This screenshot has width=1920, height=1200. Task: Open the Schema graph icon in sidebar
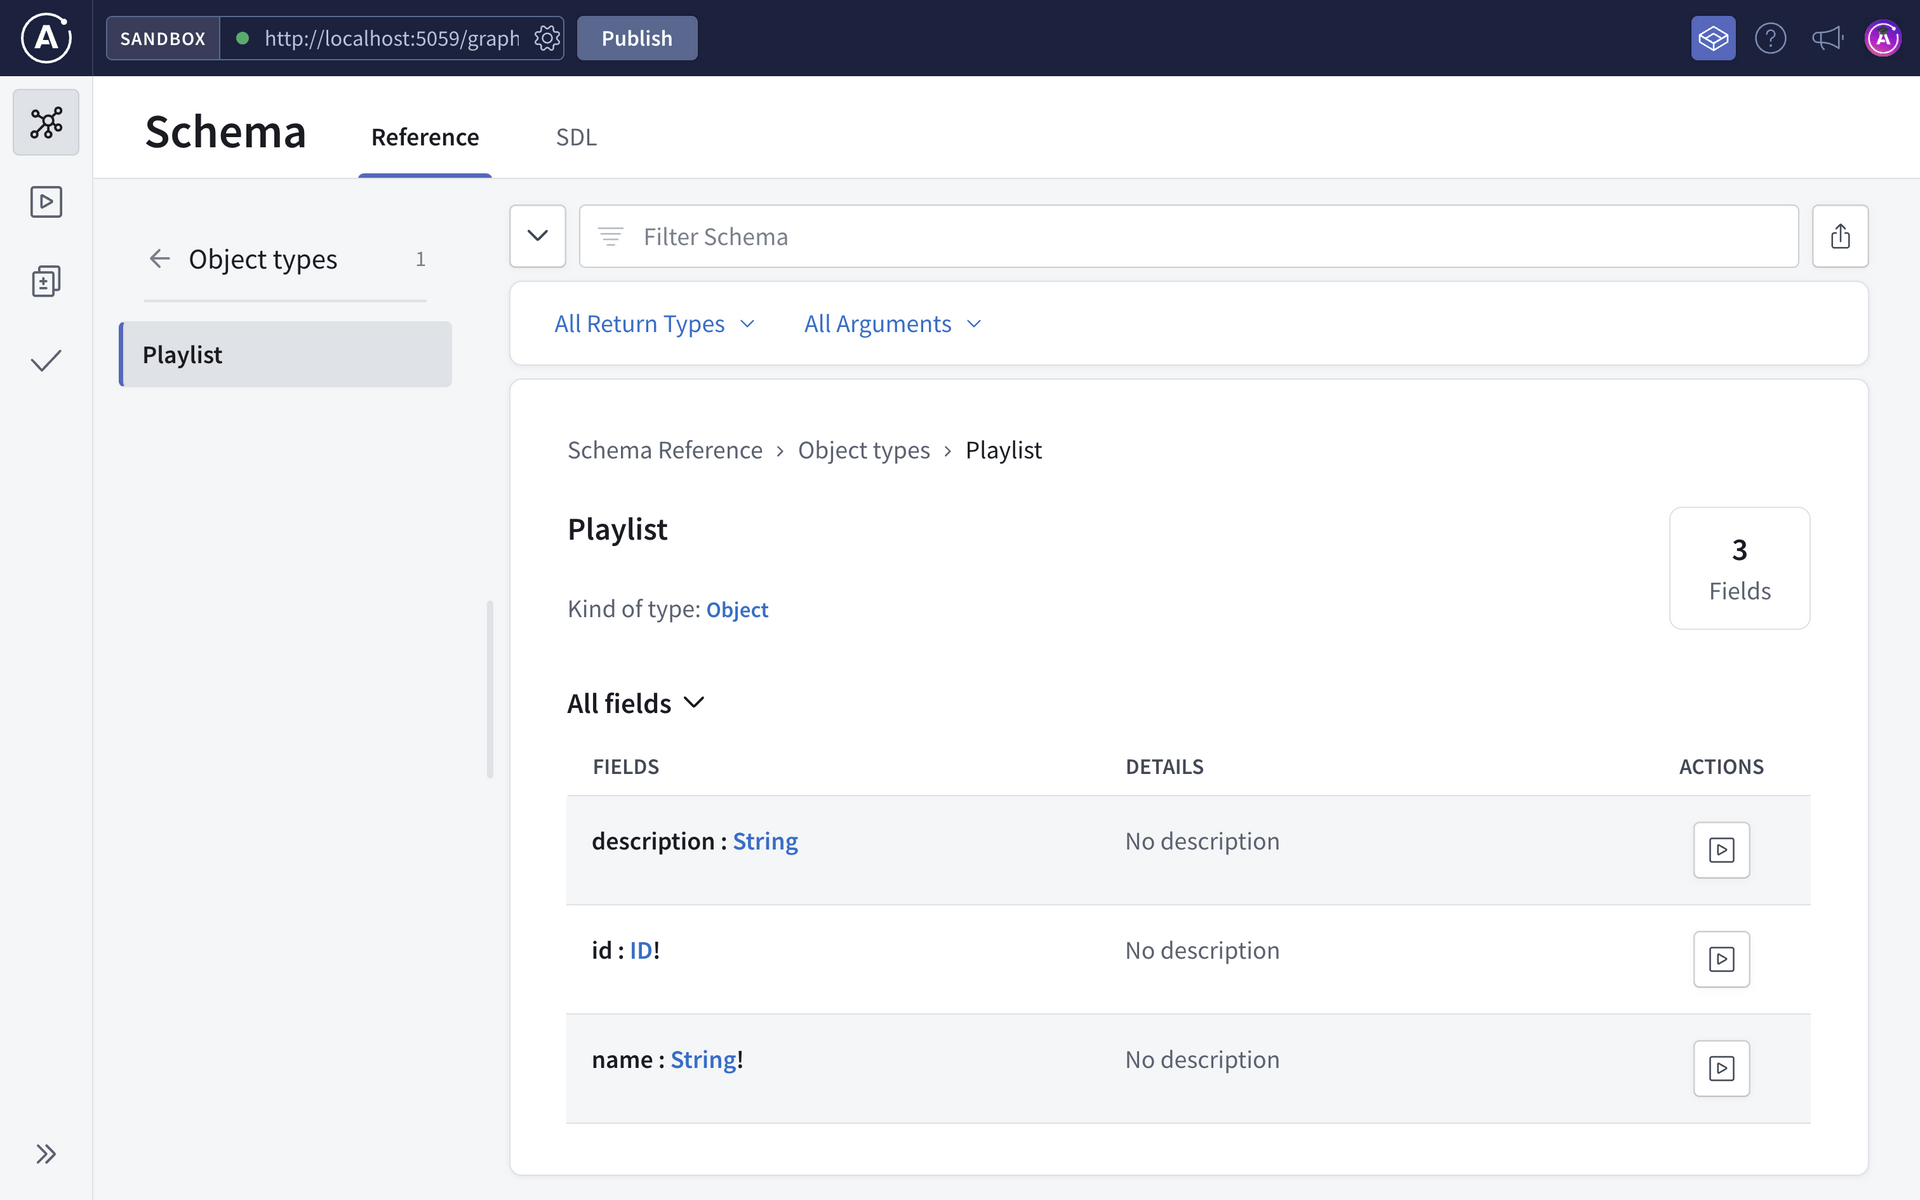(x=45, y=121)
